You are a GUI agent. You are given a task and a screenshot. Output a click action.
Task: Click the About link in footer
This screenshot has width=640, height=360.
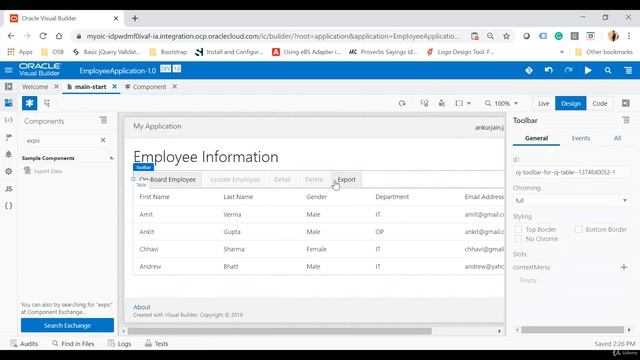(x=142, y=307)
